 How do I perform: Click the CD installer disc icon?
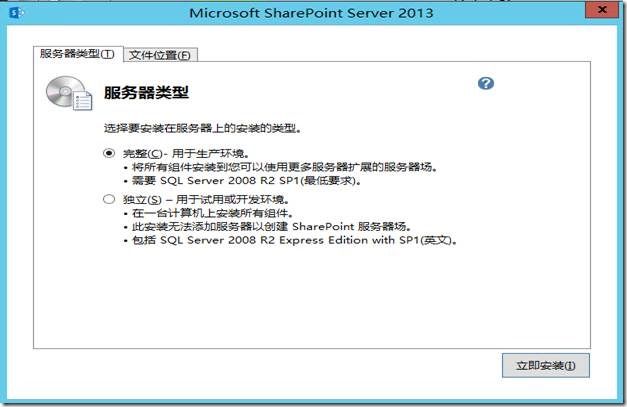pos(69,93)
